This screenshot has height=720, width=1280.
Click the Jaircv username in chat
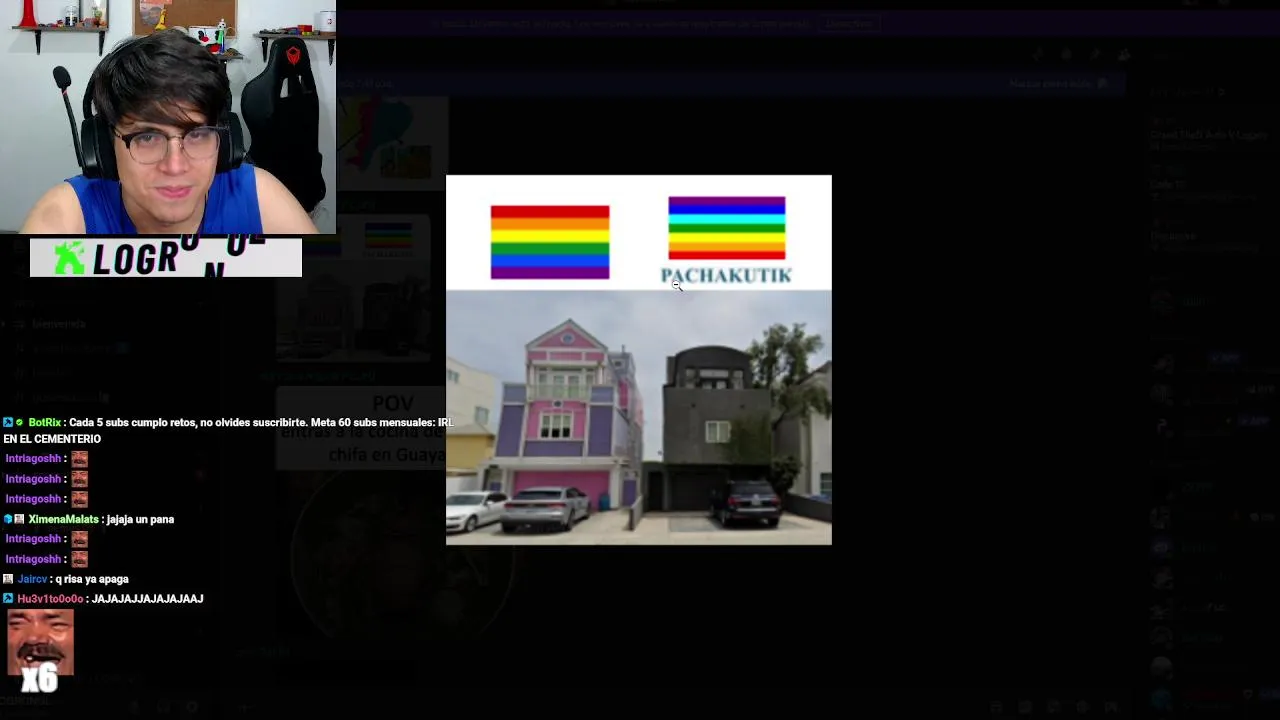(32, 579)
